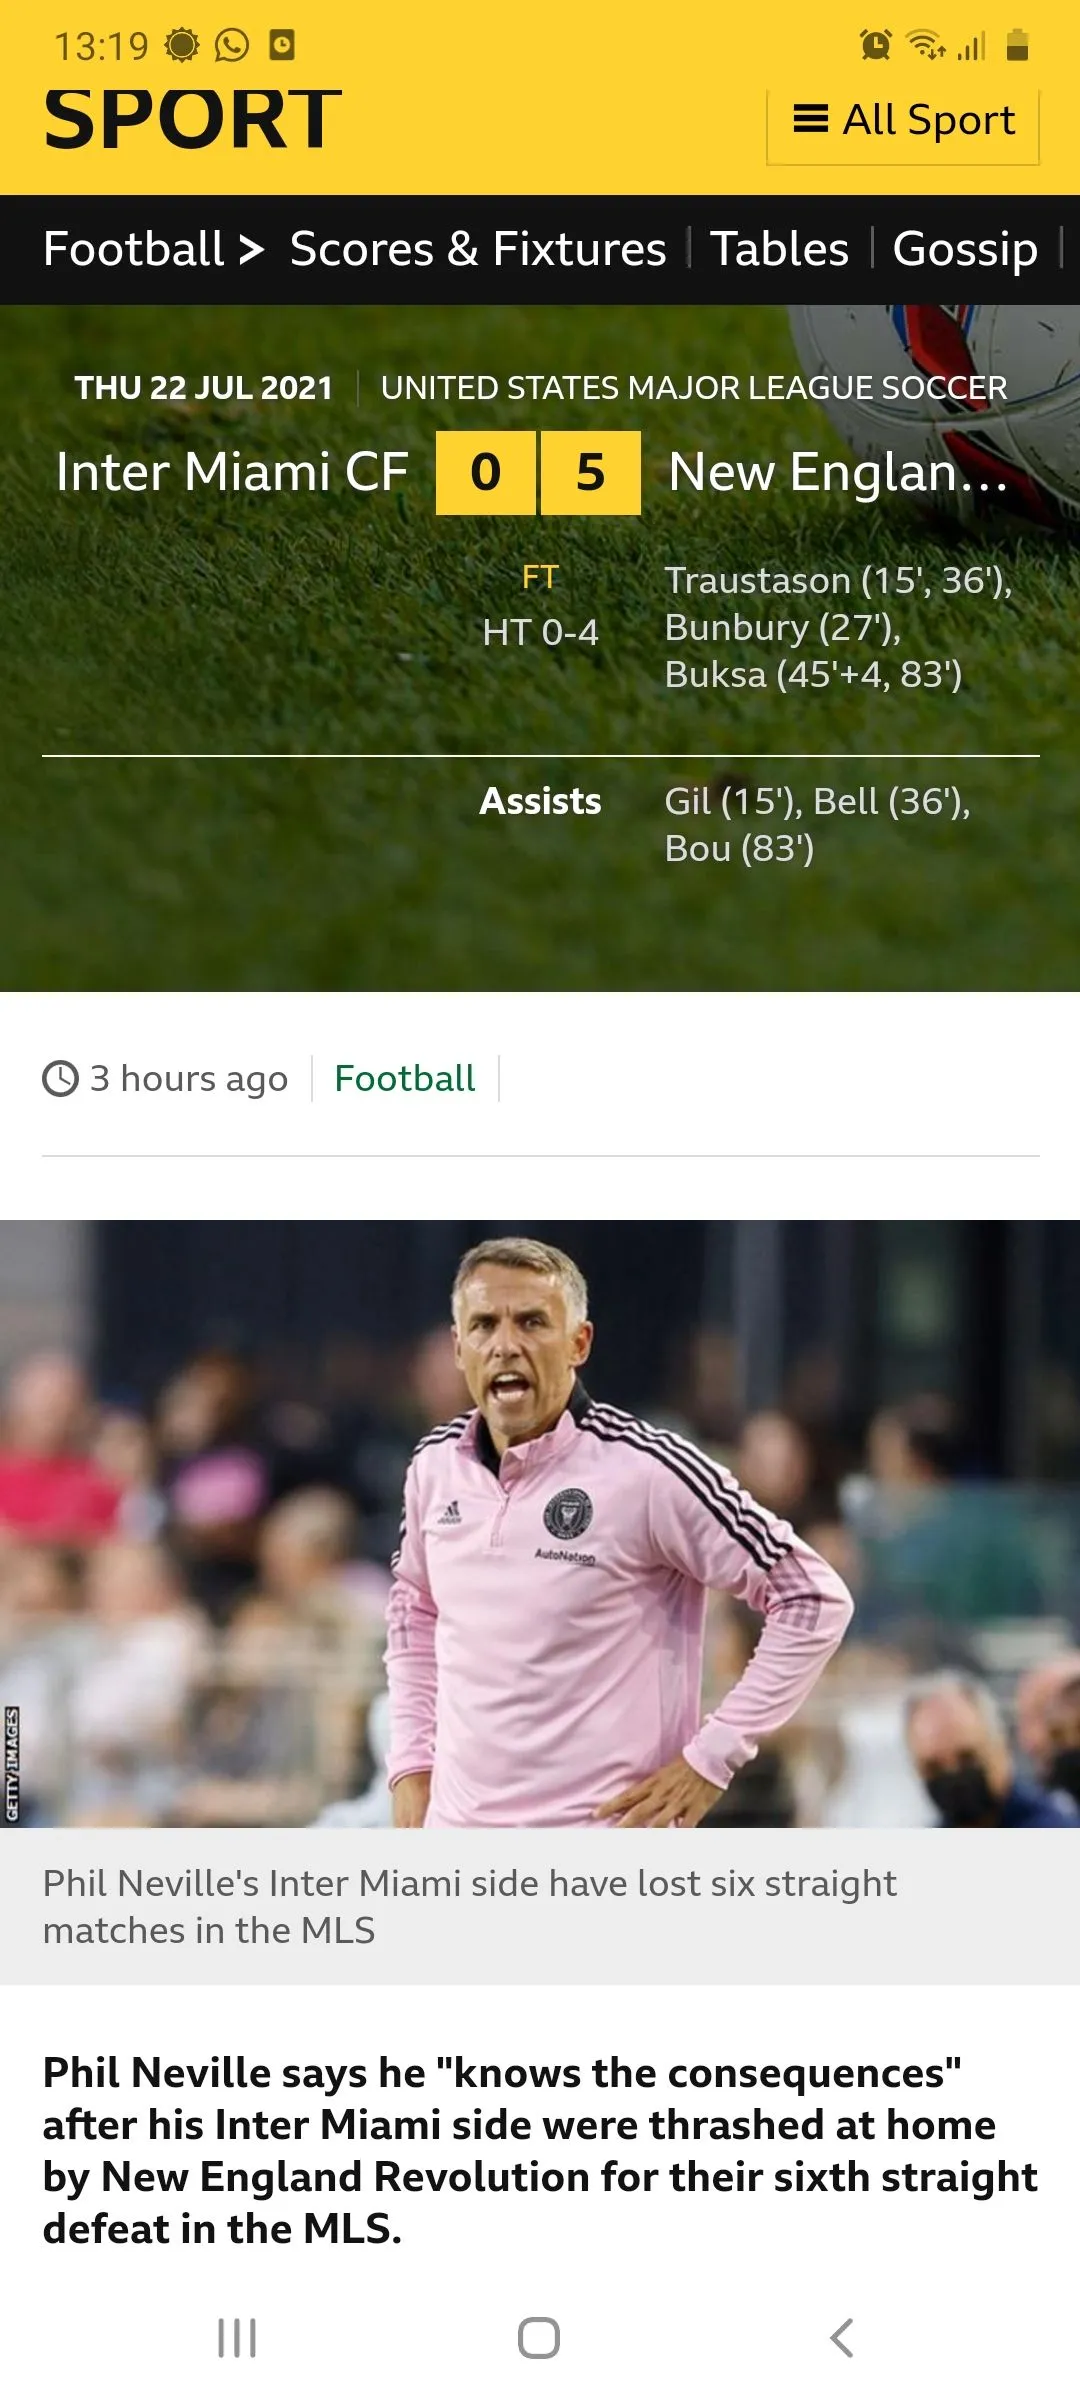The image size is (1080, 2400).
Task: Tap the Wi-Fi signal status icon
Action: point(925,45)
